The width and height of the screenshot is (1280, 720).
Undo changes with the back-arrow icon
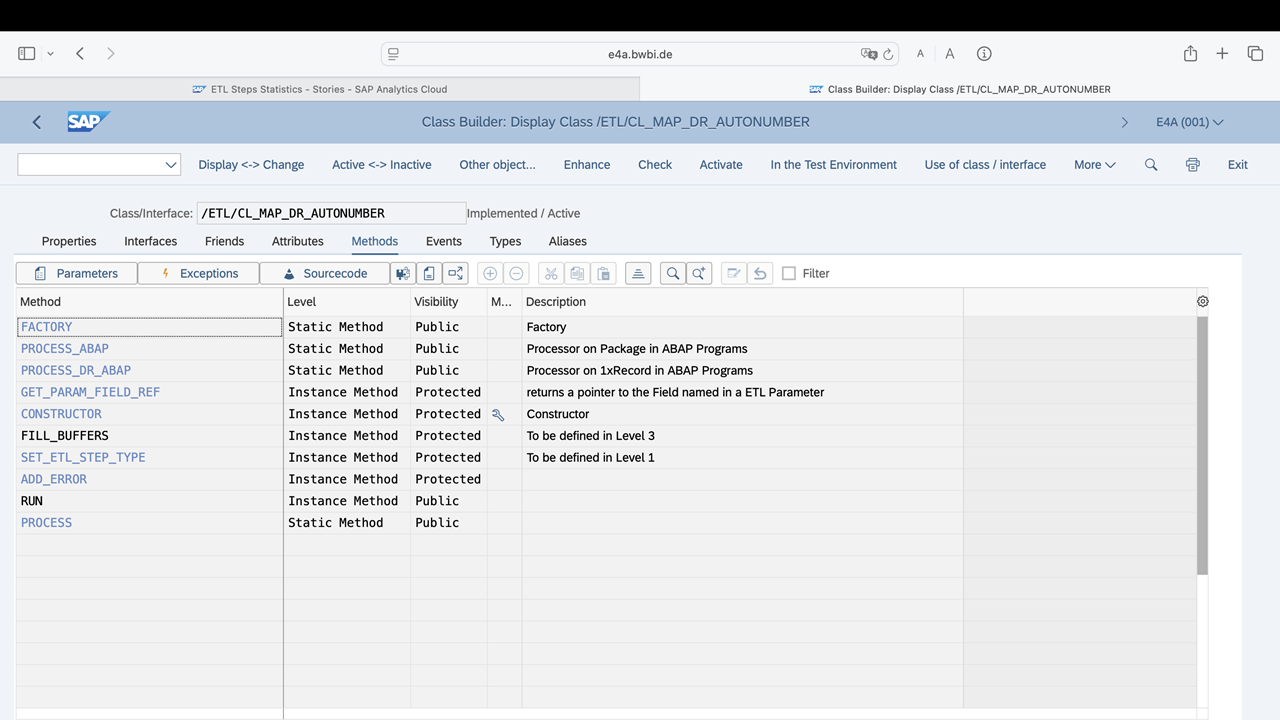(x=759, y=272)
